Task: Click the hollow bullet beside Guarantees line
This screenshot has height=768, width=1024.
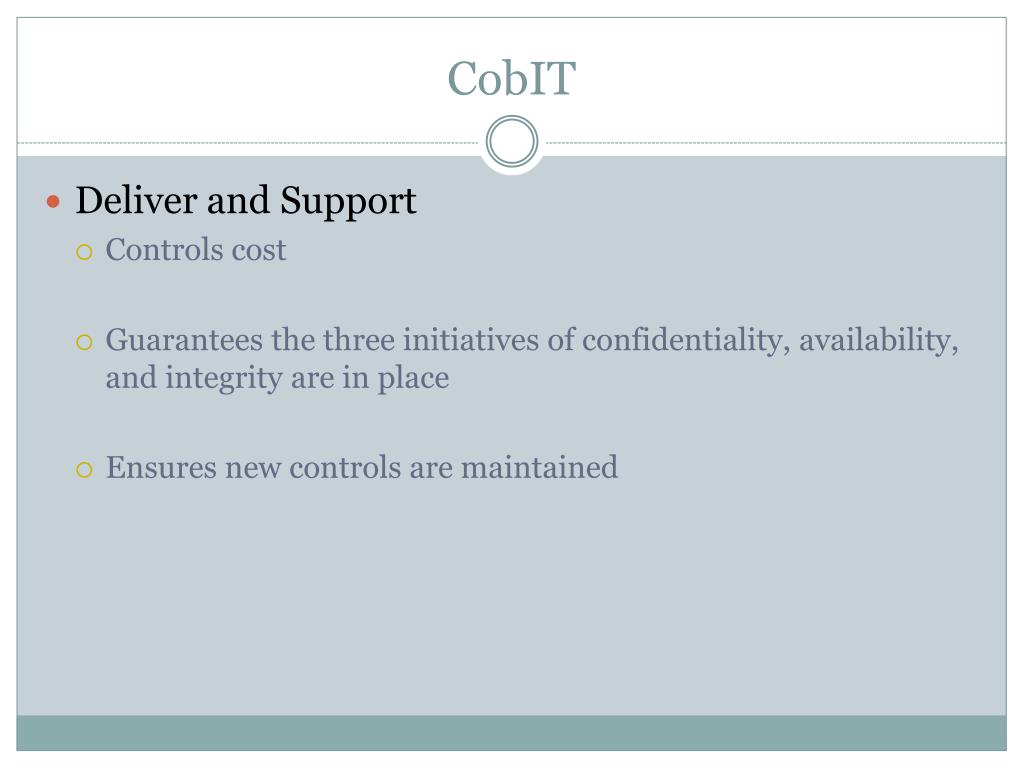Action: point(84,343)
